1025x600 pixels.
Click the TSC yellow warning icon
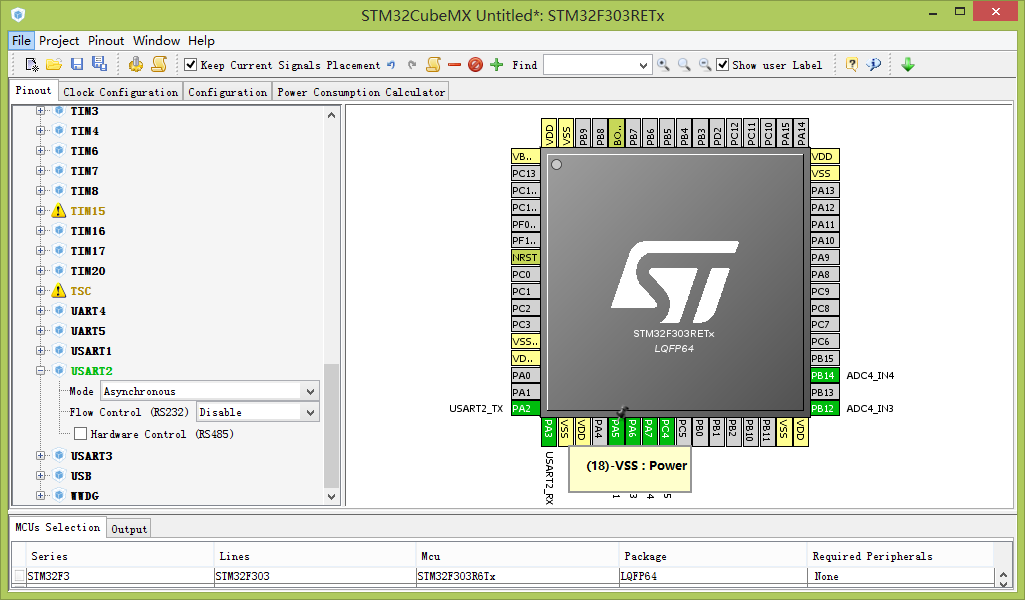(59, 290)
